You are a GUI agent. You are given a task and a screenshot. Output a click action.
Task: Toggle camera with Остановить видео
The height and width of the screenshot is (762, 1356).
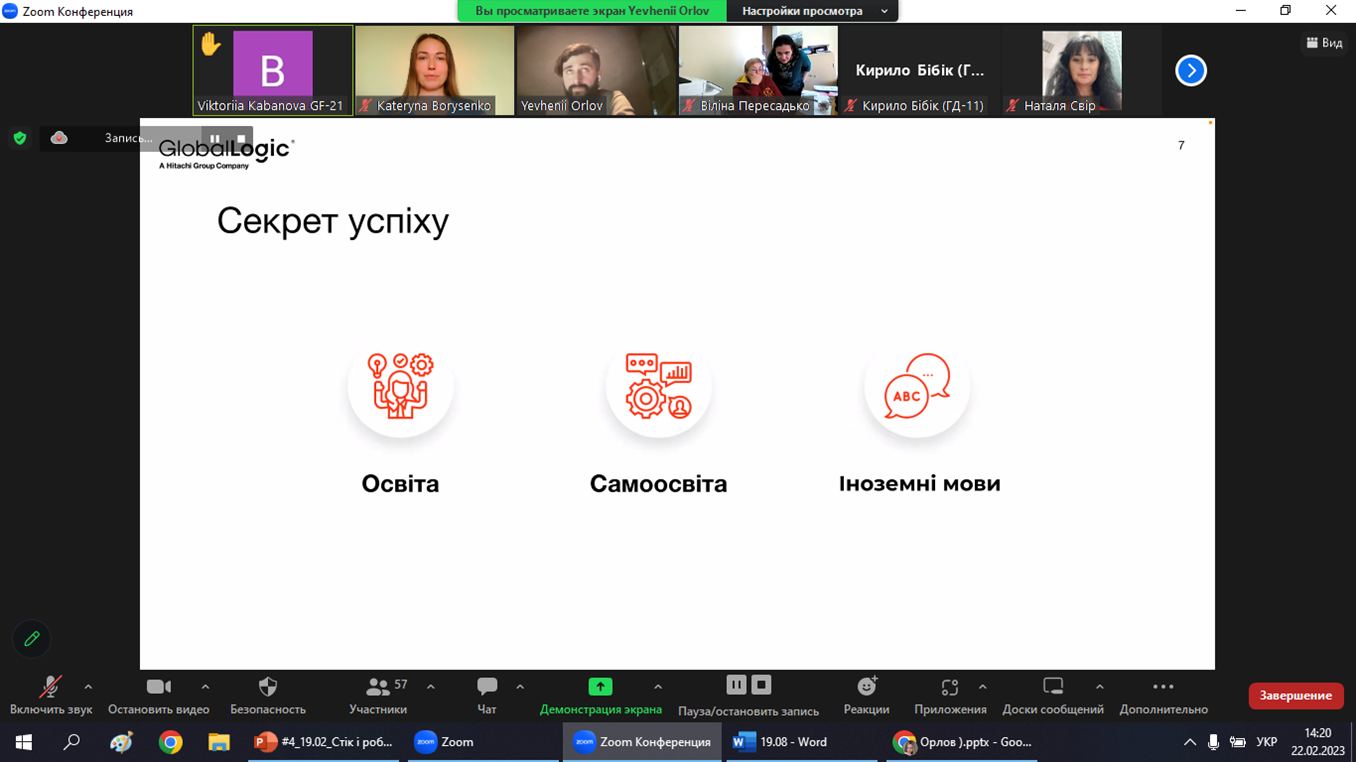click(158, 688)
